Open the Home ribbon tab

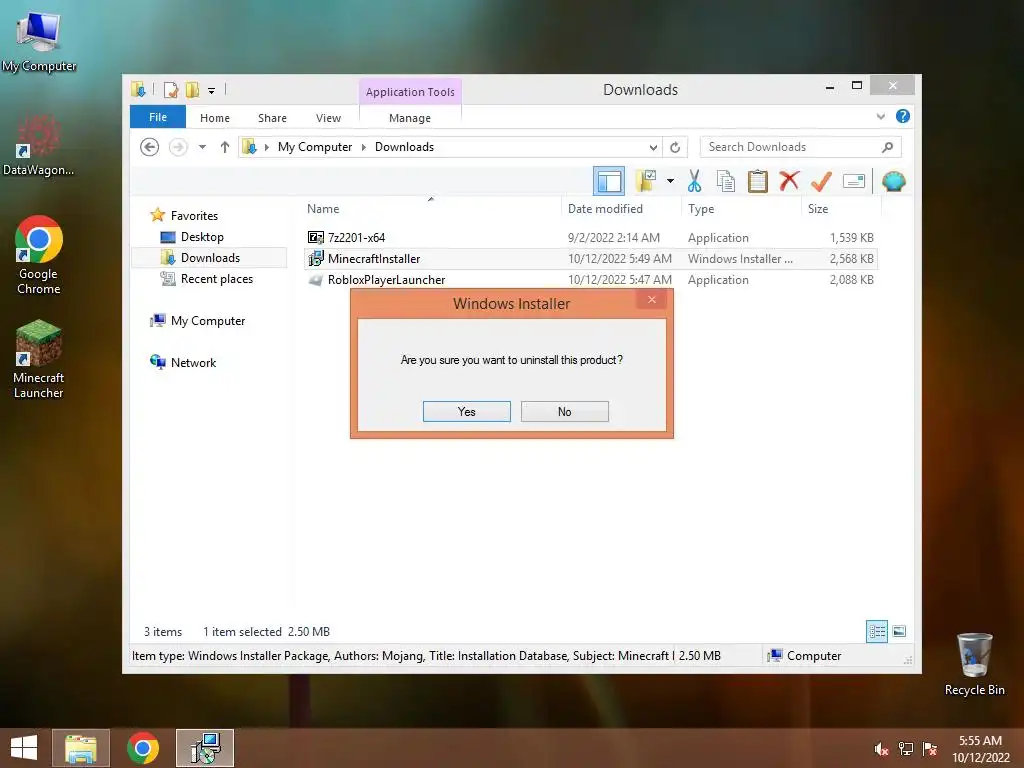point(214,118)
